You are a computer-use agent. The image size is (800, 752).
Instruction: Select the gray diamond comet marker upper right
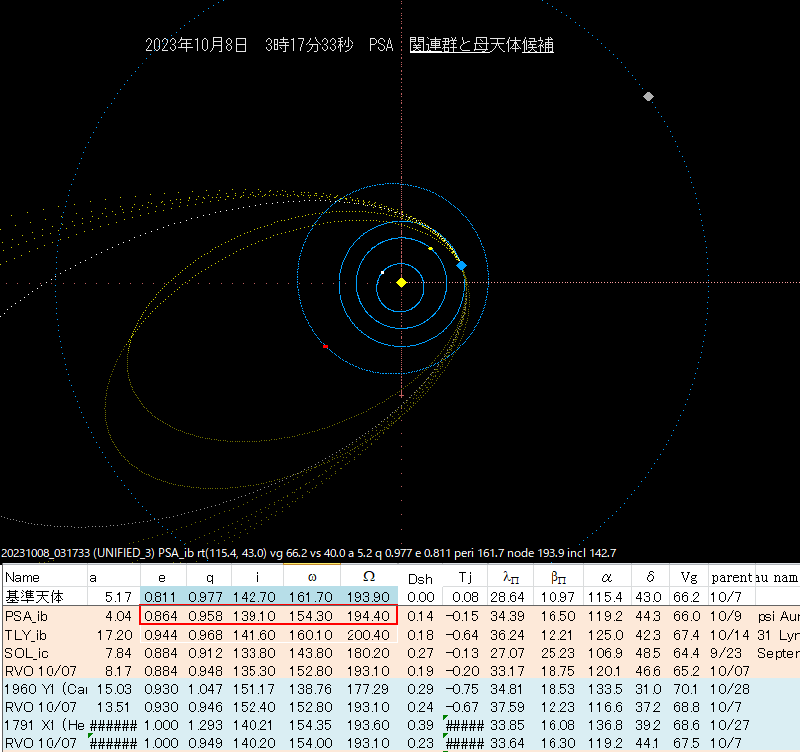tap(648, 97)
